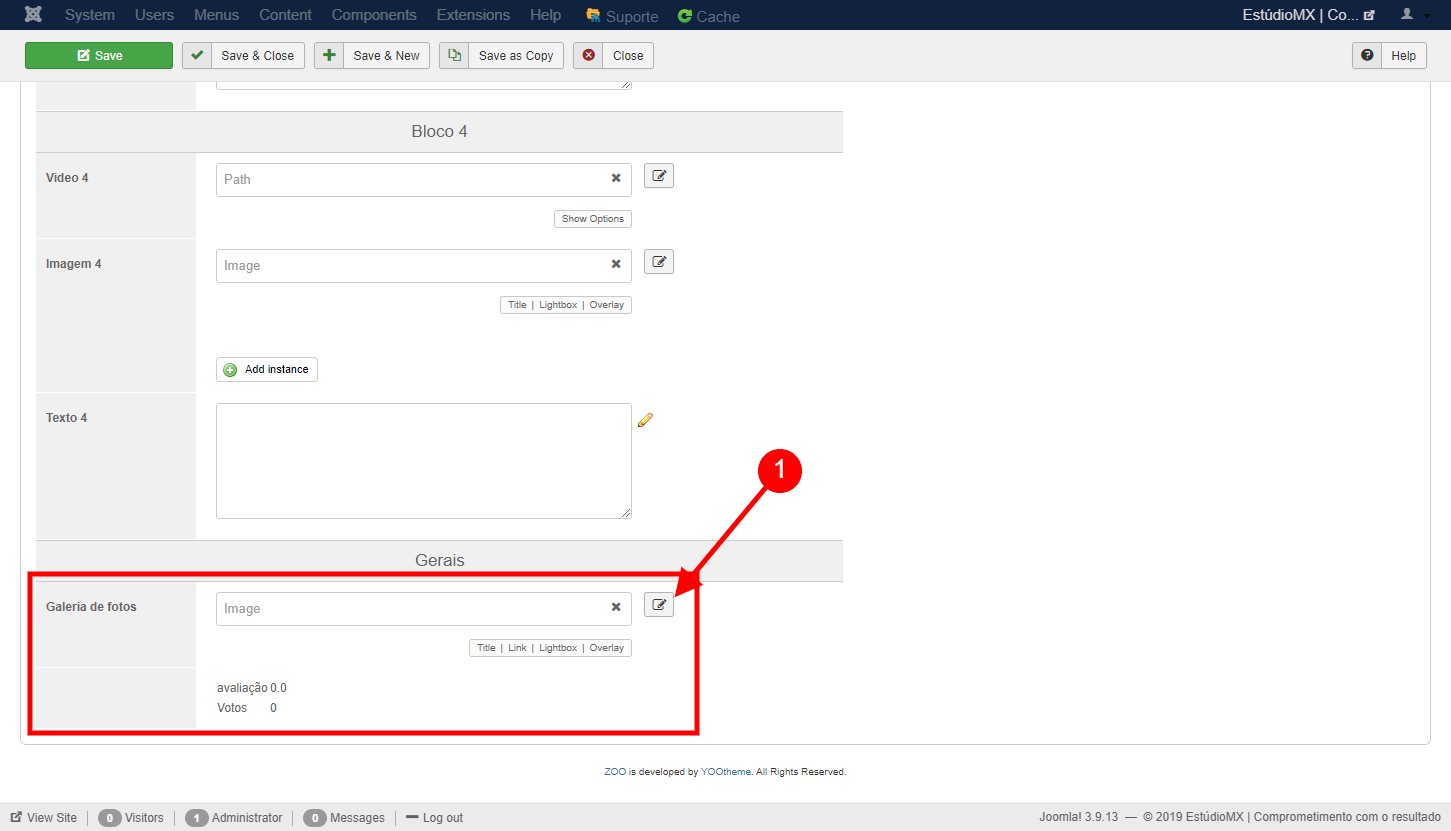Click inside the Texto 4 text area
Image resolution: width=1451 pixels, height=831 pixels.
point(423,460)
